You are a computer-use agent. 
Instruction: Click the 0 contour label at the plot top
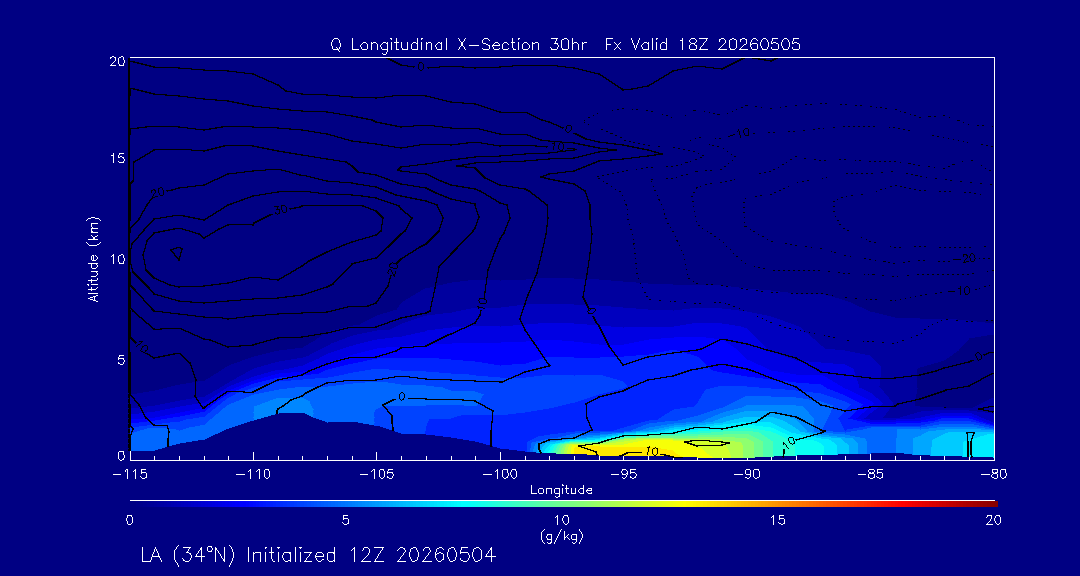pyautogui.click(x=419, y=67)
